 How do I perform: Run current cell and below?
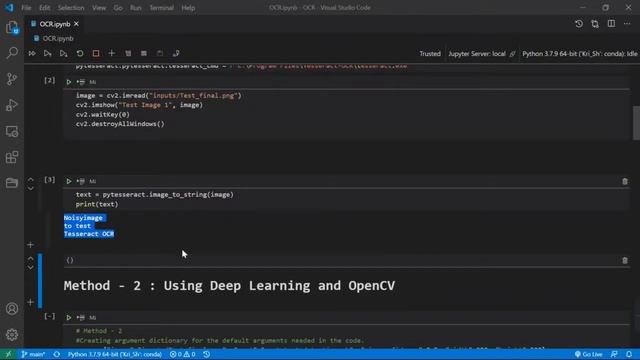click(63, 53)
